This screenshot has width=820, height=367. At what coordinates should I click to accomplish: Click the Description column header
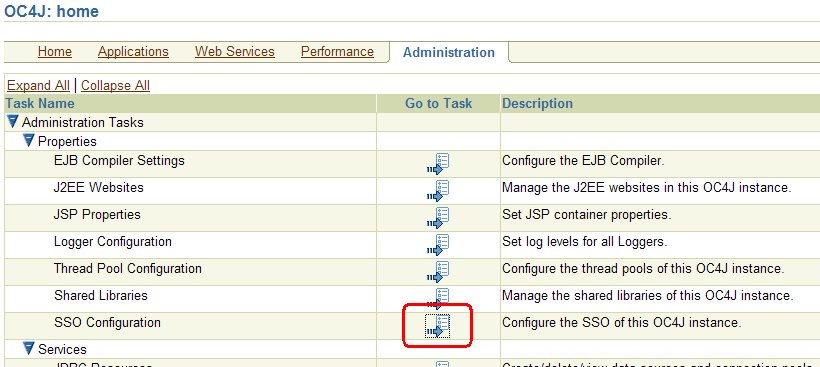point(538,104)
